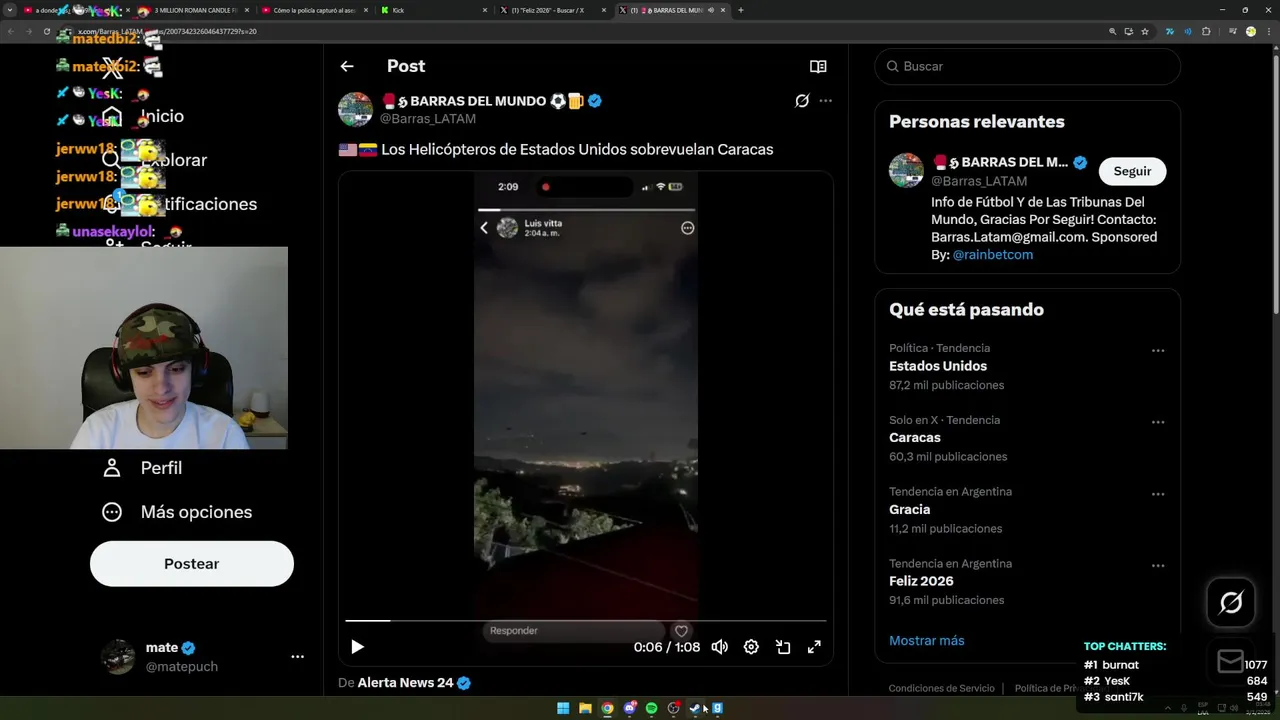Open the Caracas trend

915,438
